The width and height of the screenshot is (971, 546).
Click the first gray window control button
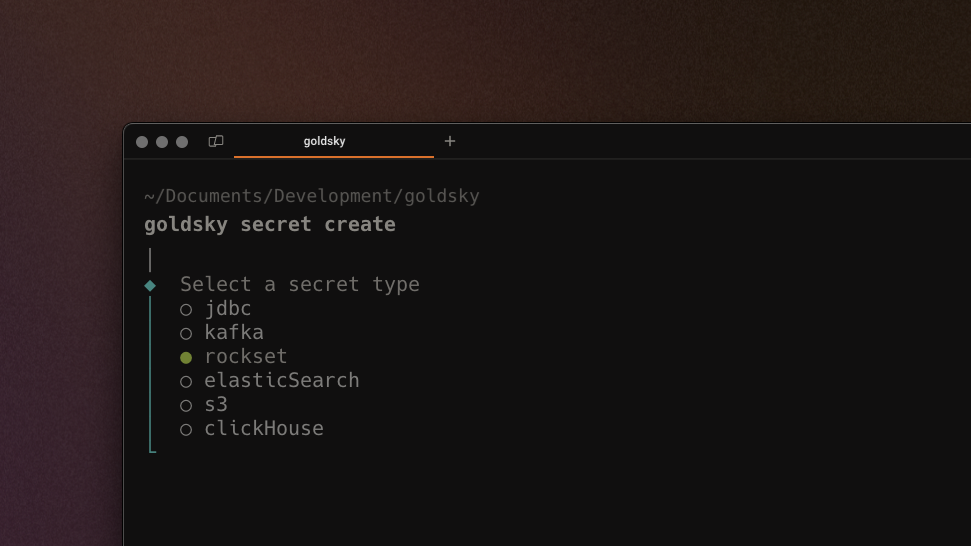[142, 142]
